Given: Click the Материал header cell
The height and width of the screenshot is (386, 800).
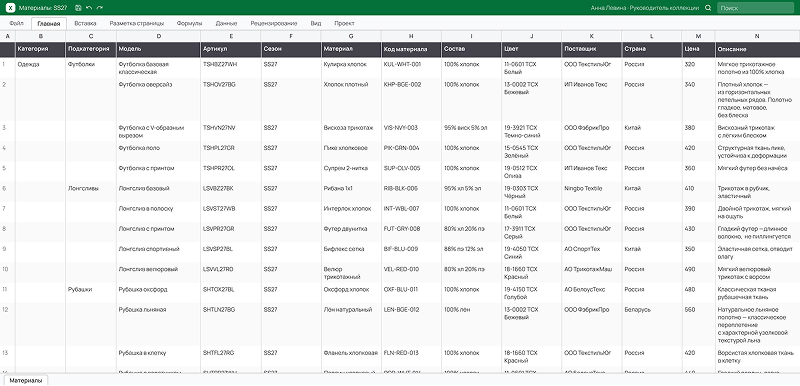Looking at the screenshot, I should click(351, 49).
